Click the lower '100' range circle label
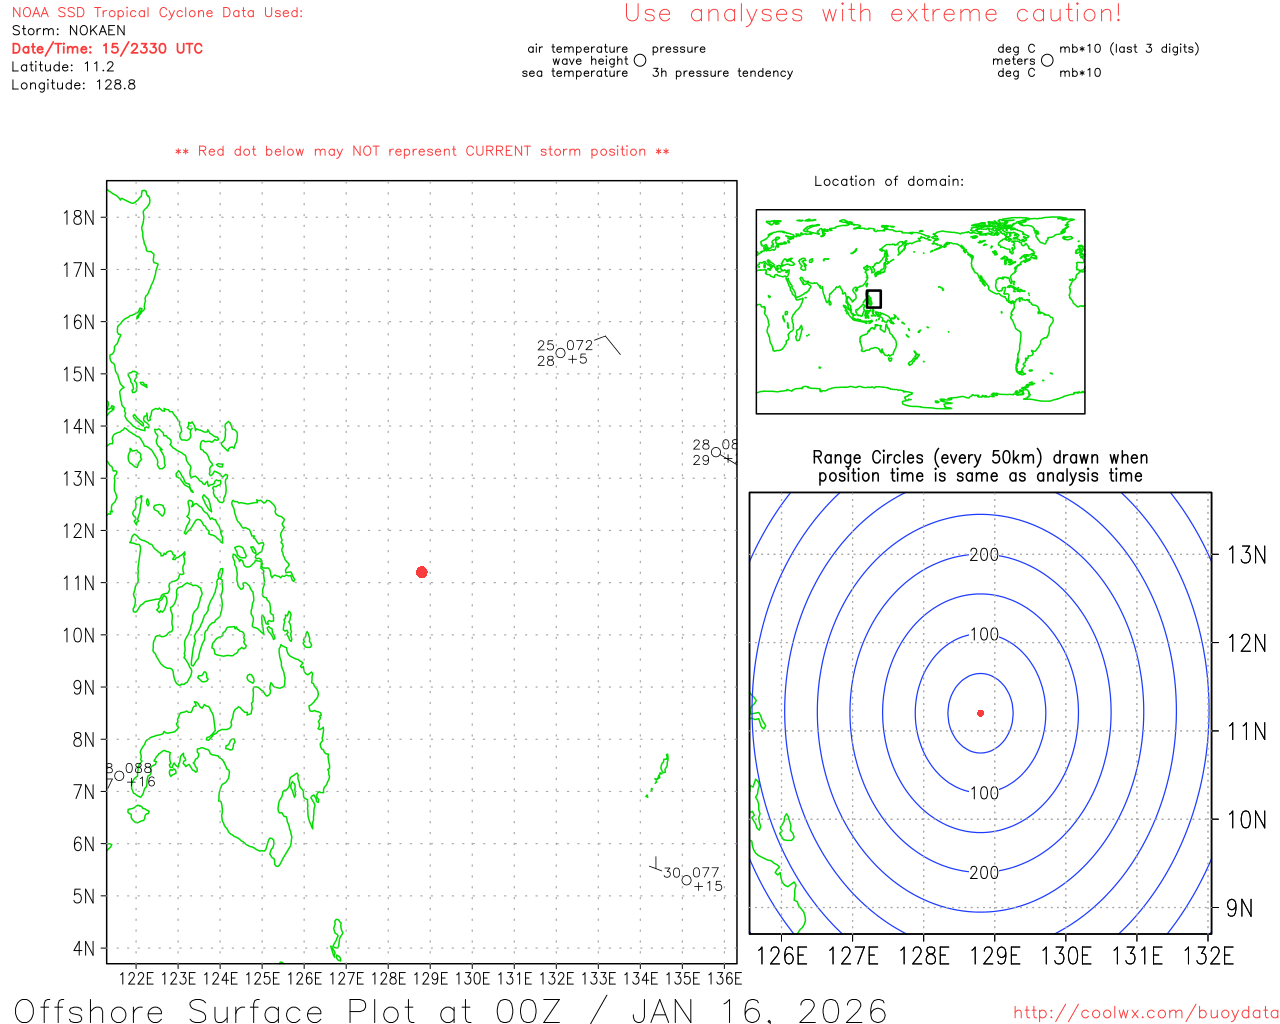The height and width of the screenshot is (1024, 1280). point(984,793)
